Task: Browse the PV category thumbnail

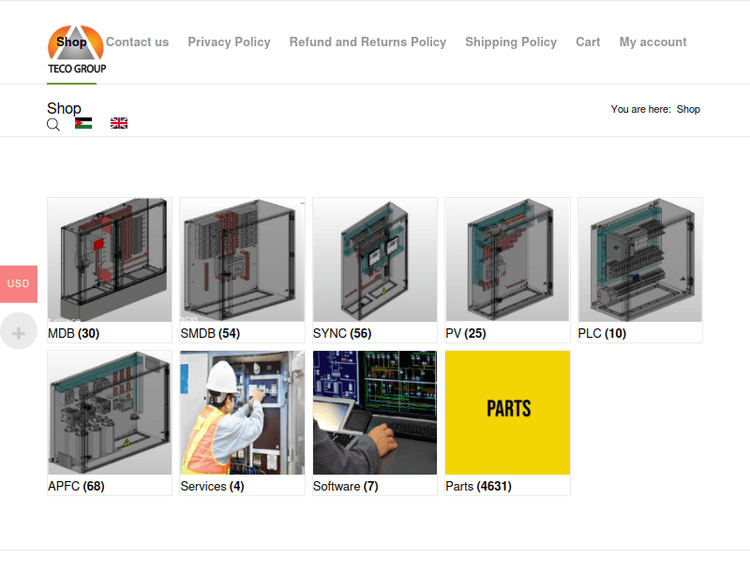Action: click(507, 260)
